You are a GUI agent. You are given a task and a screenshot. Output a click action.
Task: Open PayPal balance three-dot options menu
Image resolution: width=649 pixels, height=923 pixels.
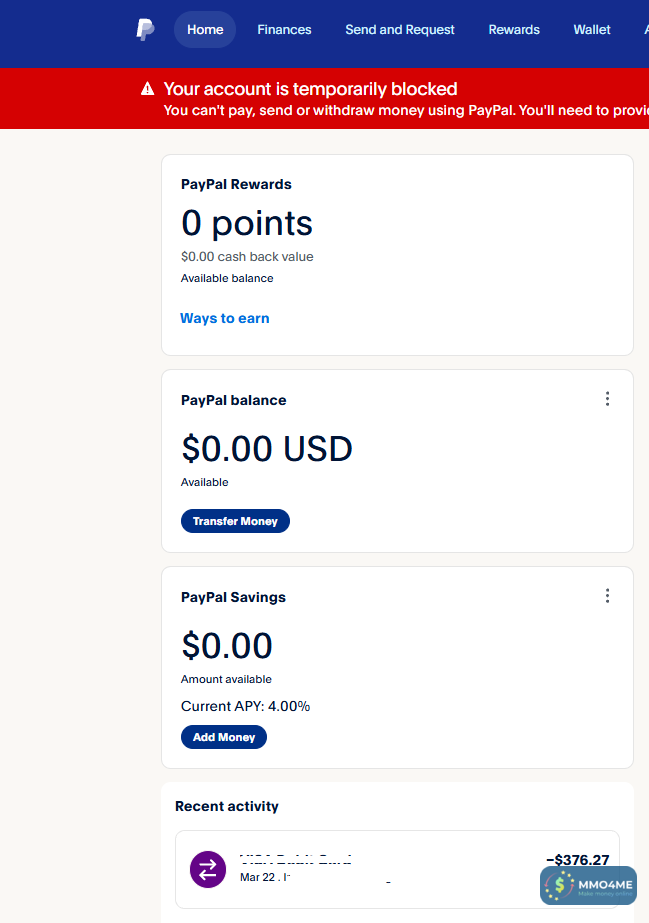[x=607, y=399]
